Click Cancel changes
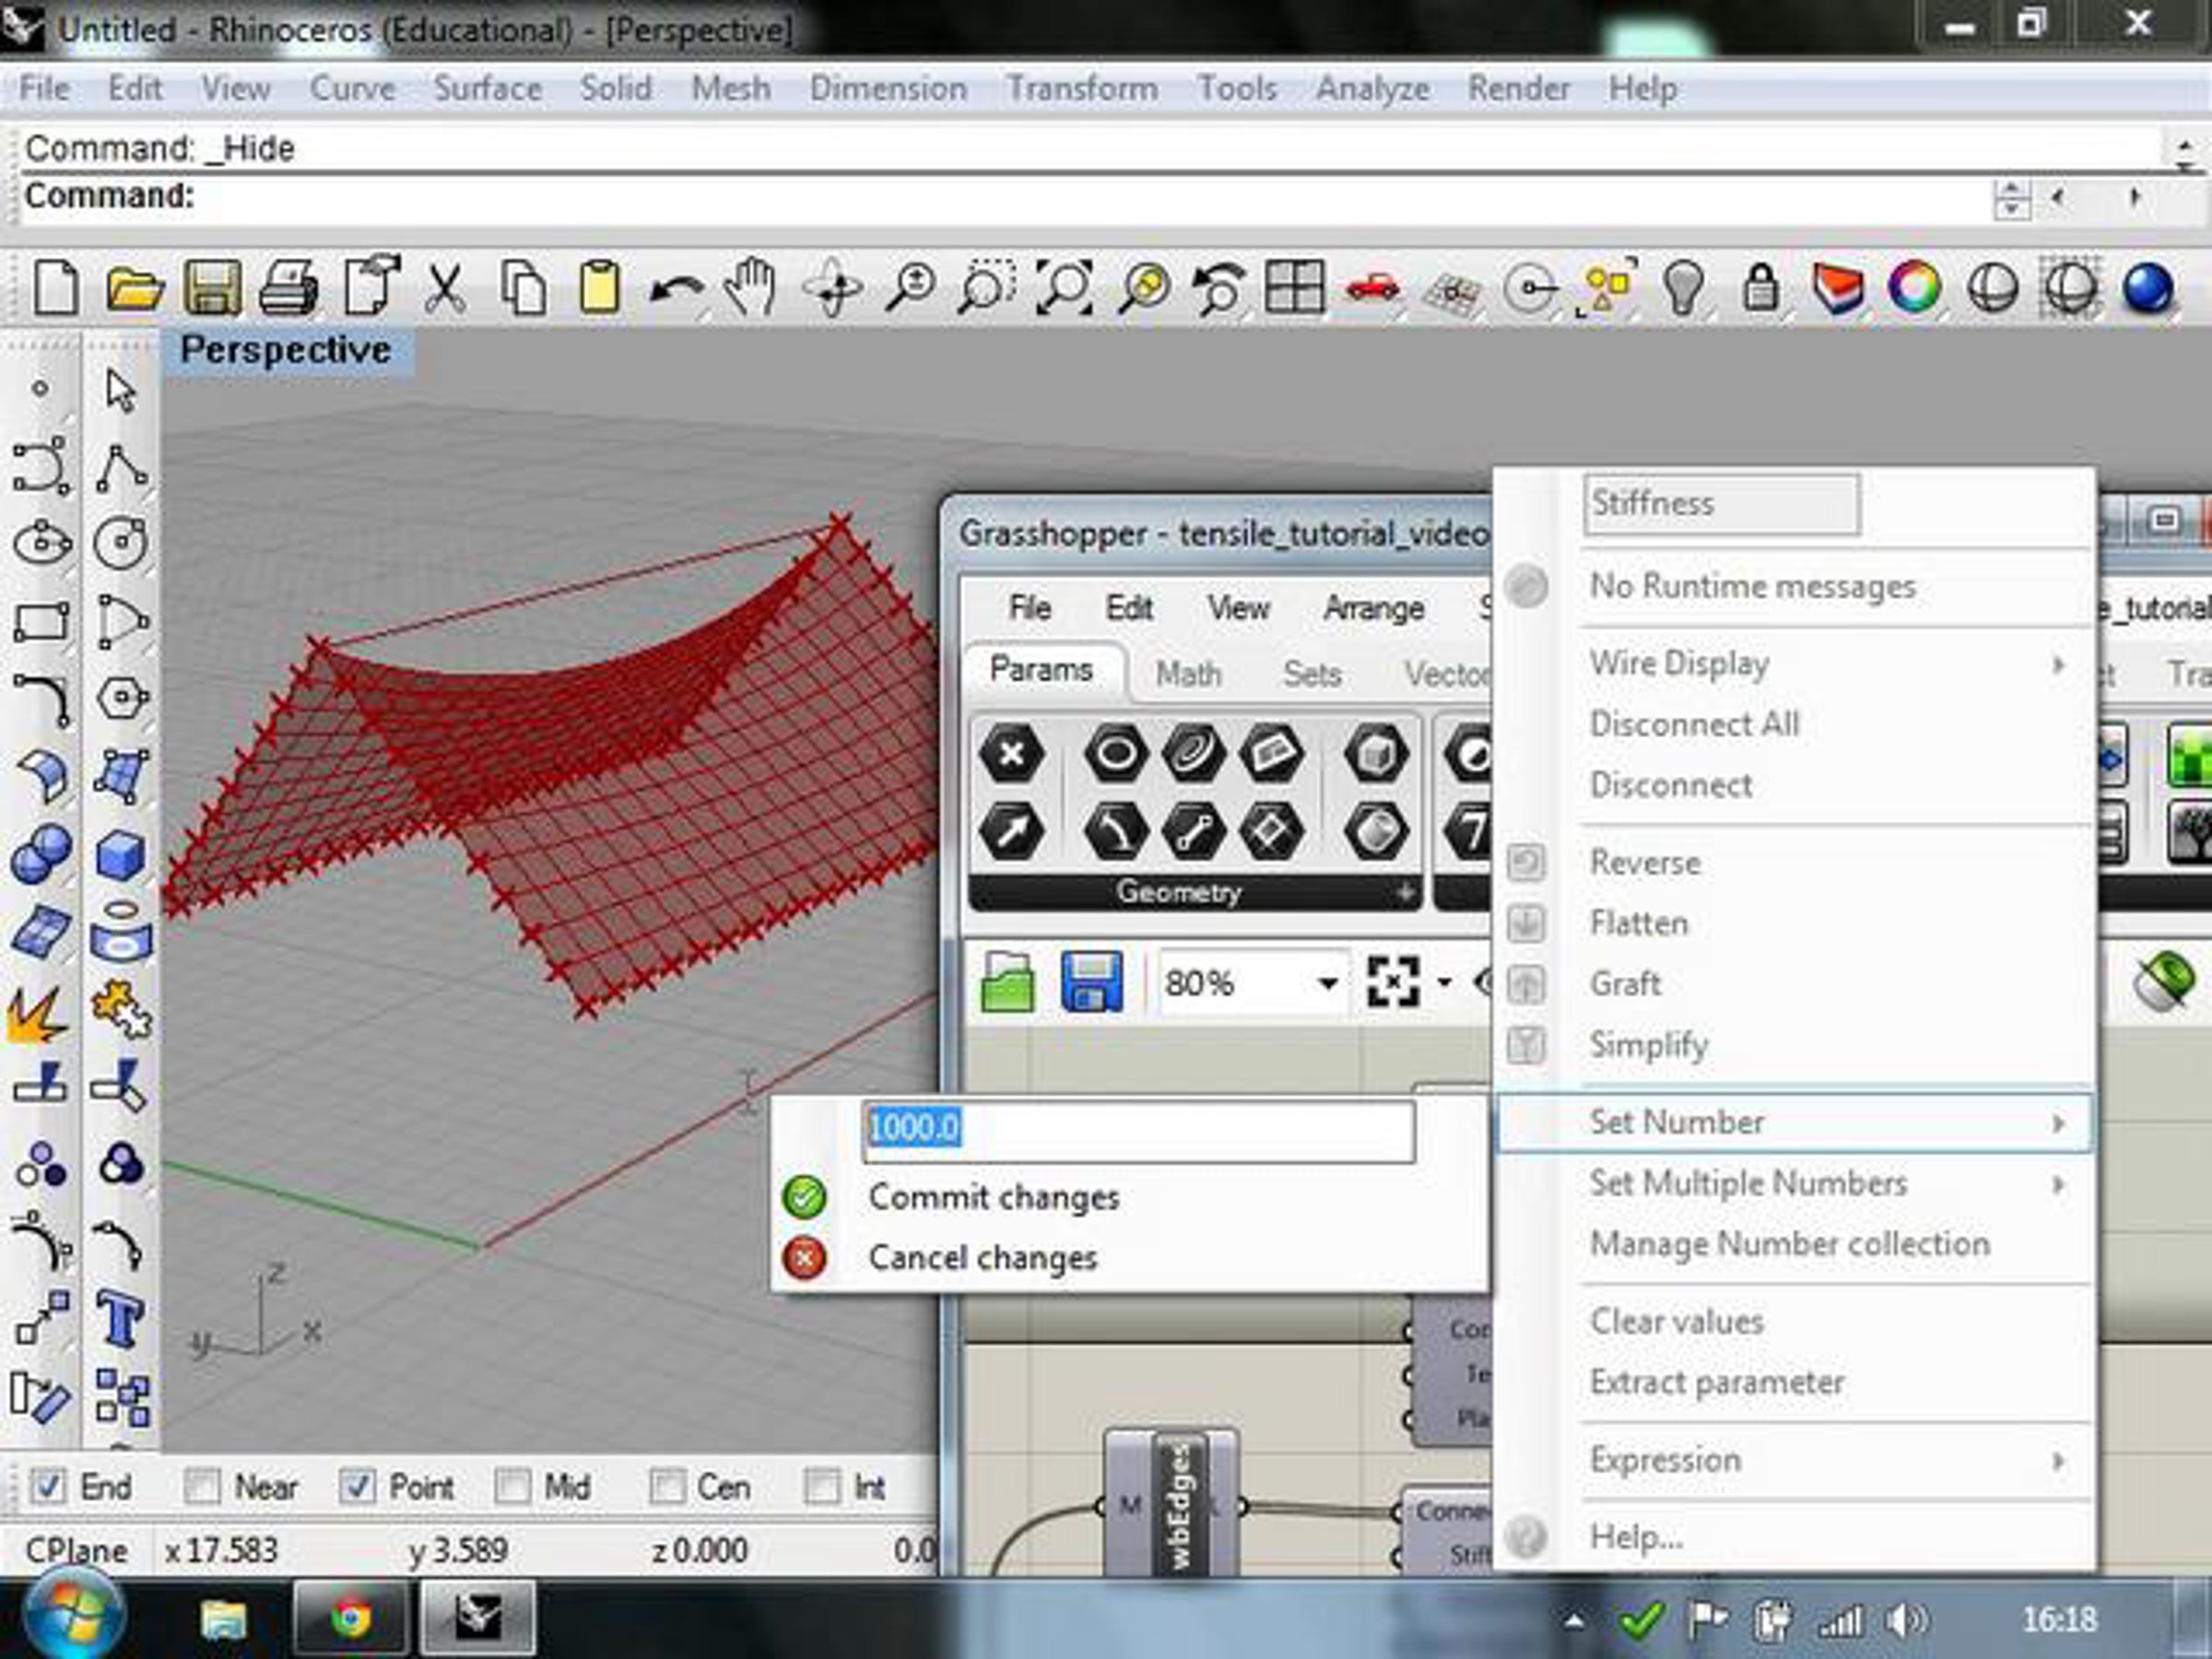The height and width of the screenshot is (1659, 2212). coord(982,1257)
